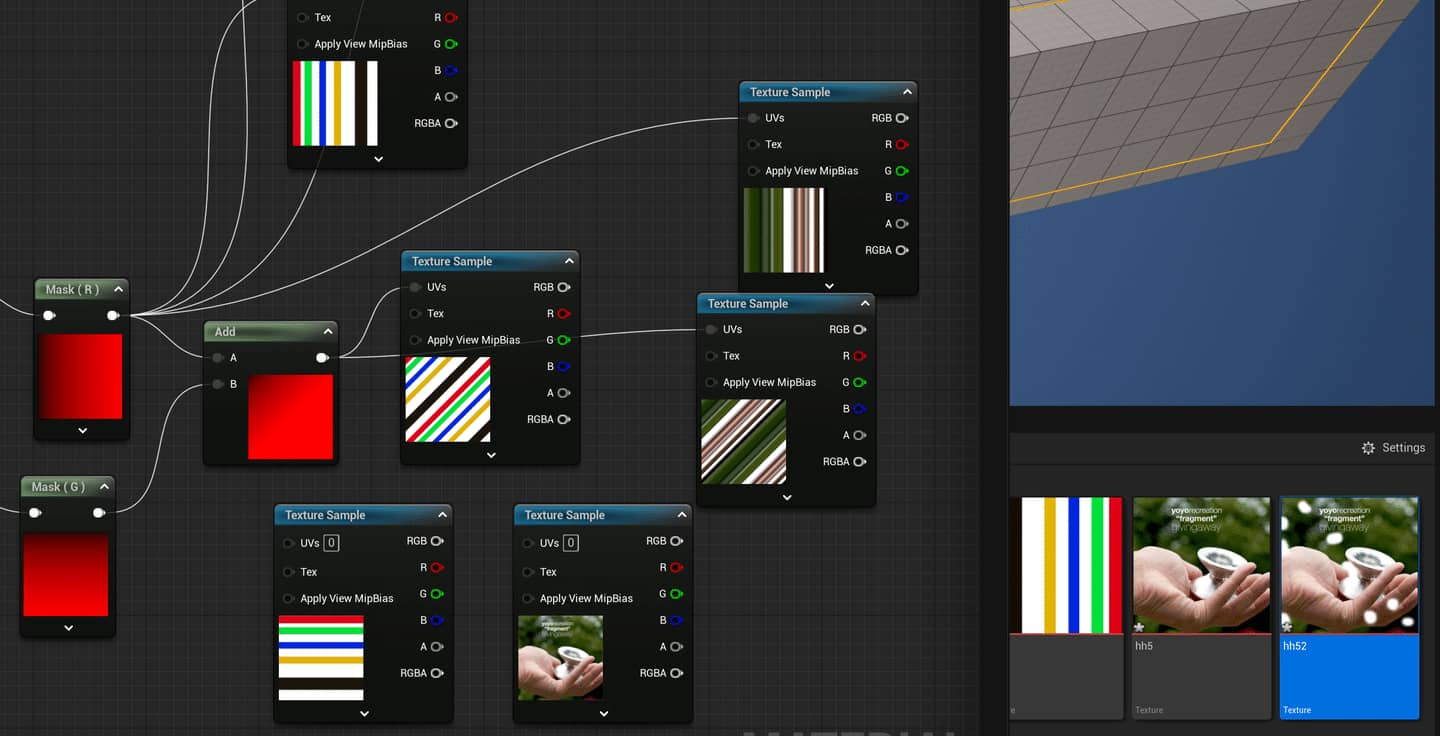1440x736 pixels.
Task: Click RGBA pin on top colored vertical stripes node
Action: tap(451, 123)
